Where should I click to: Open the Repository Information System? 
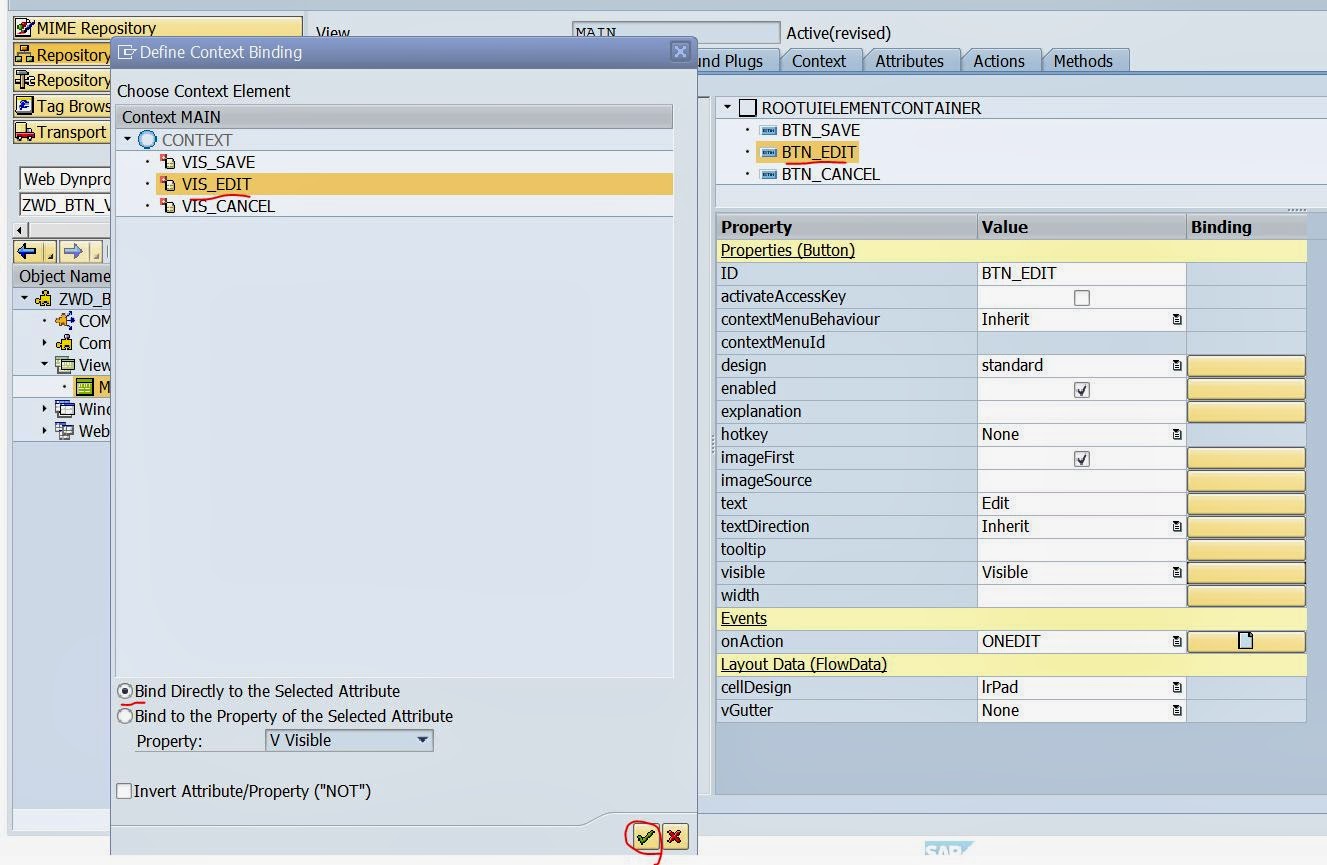62,80
